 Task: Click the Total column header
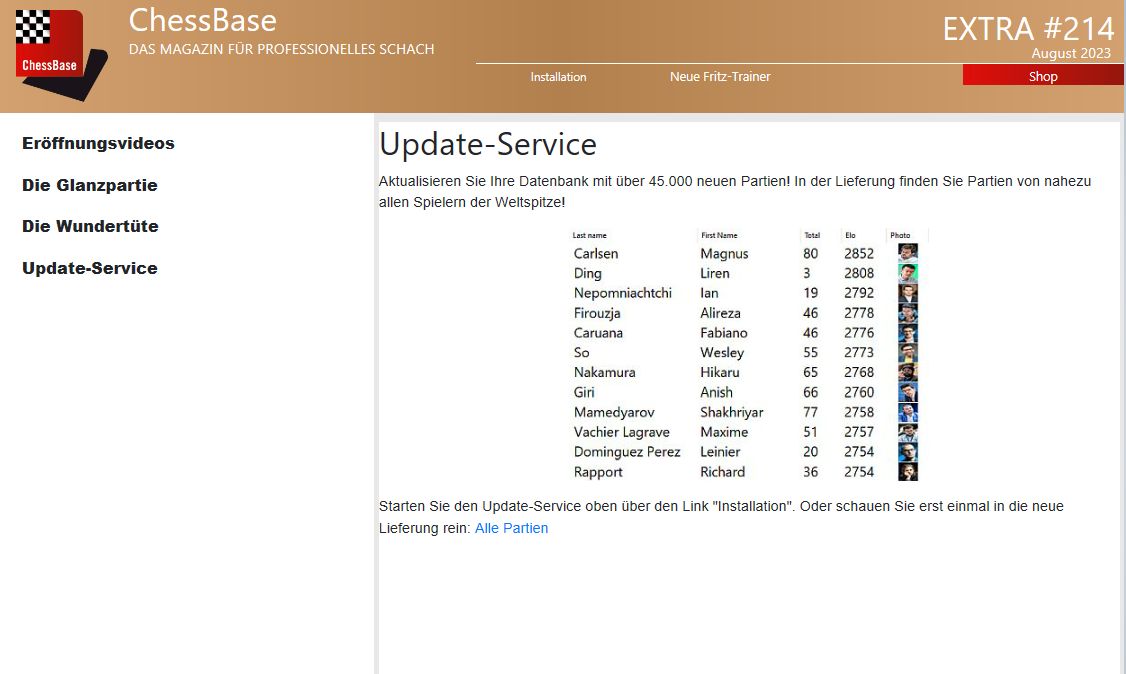812,235
